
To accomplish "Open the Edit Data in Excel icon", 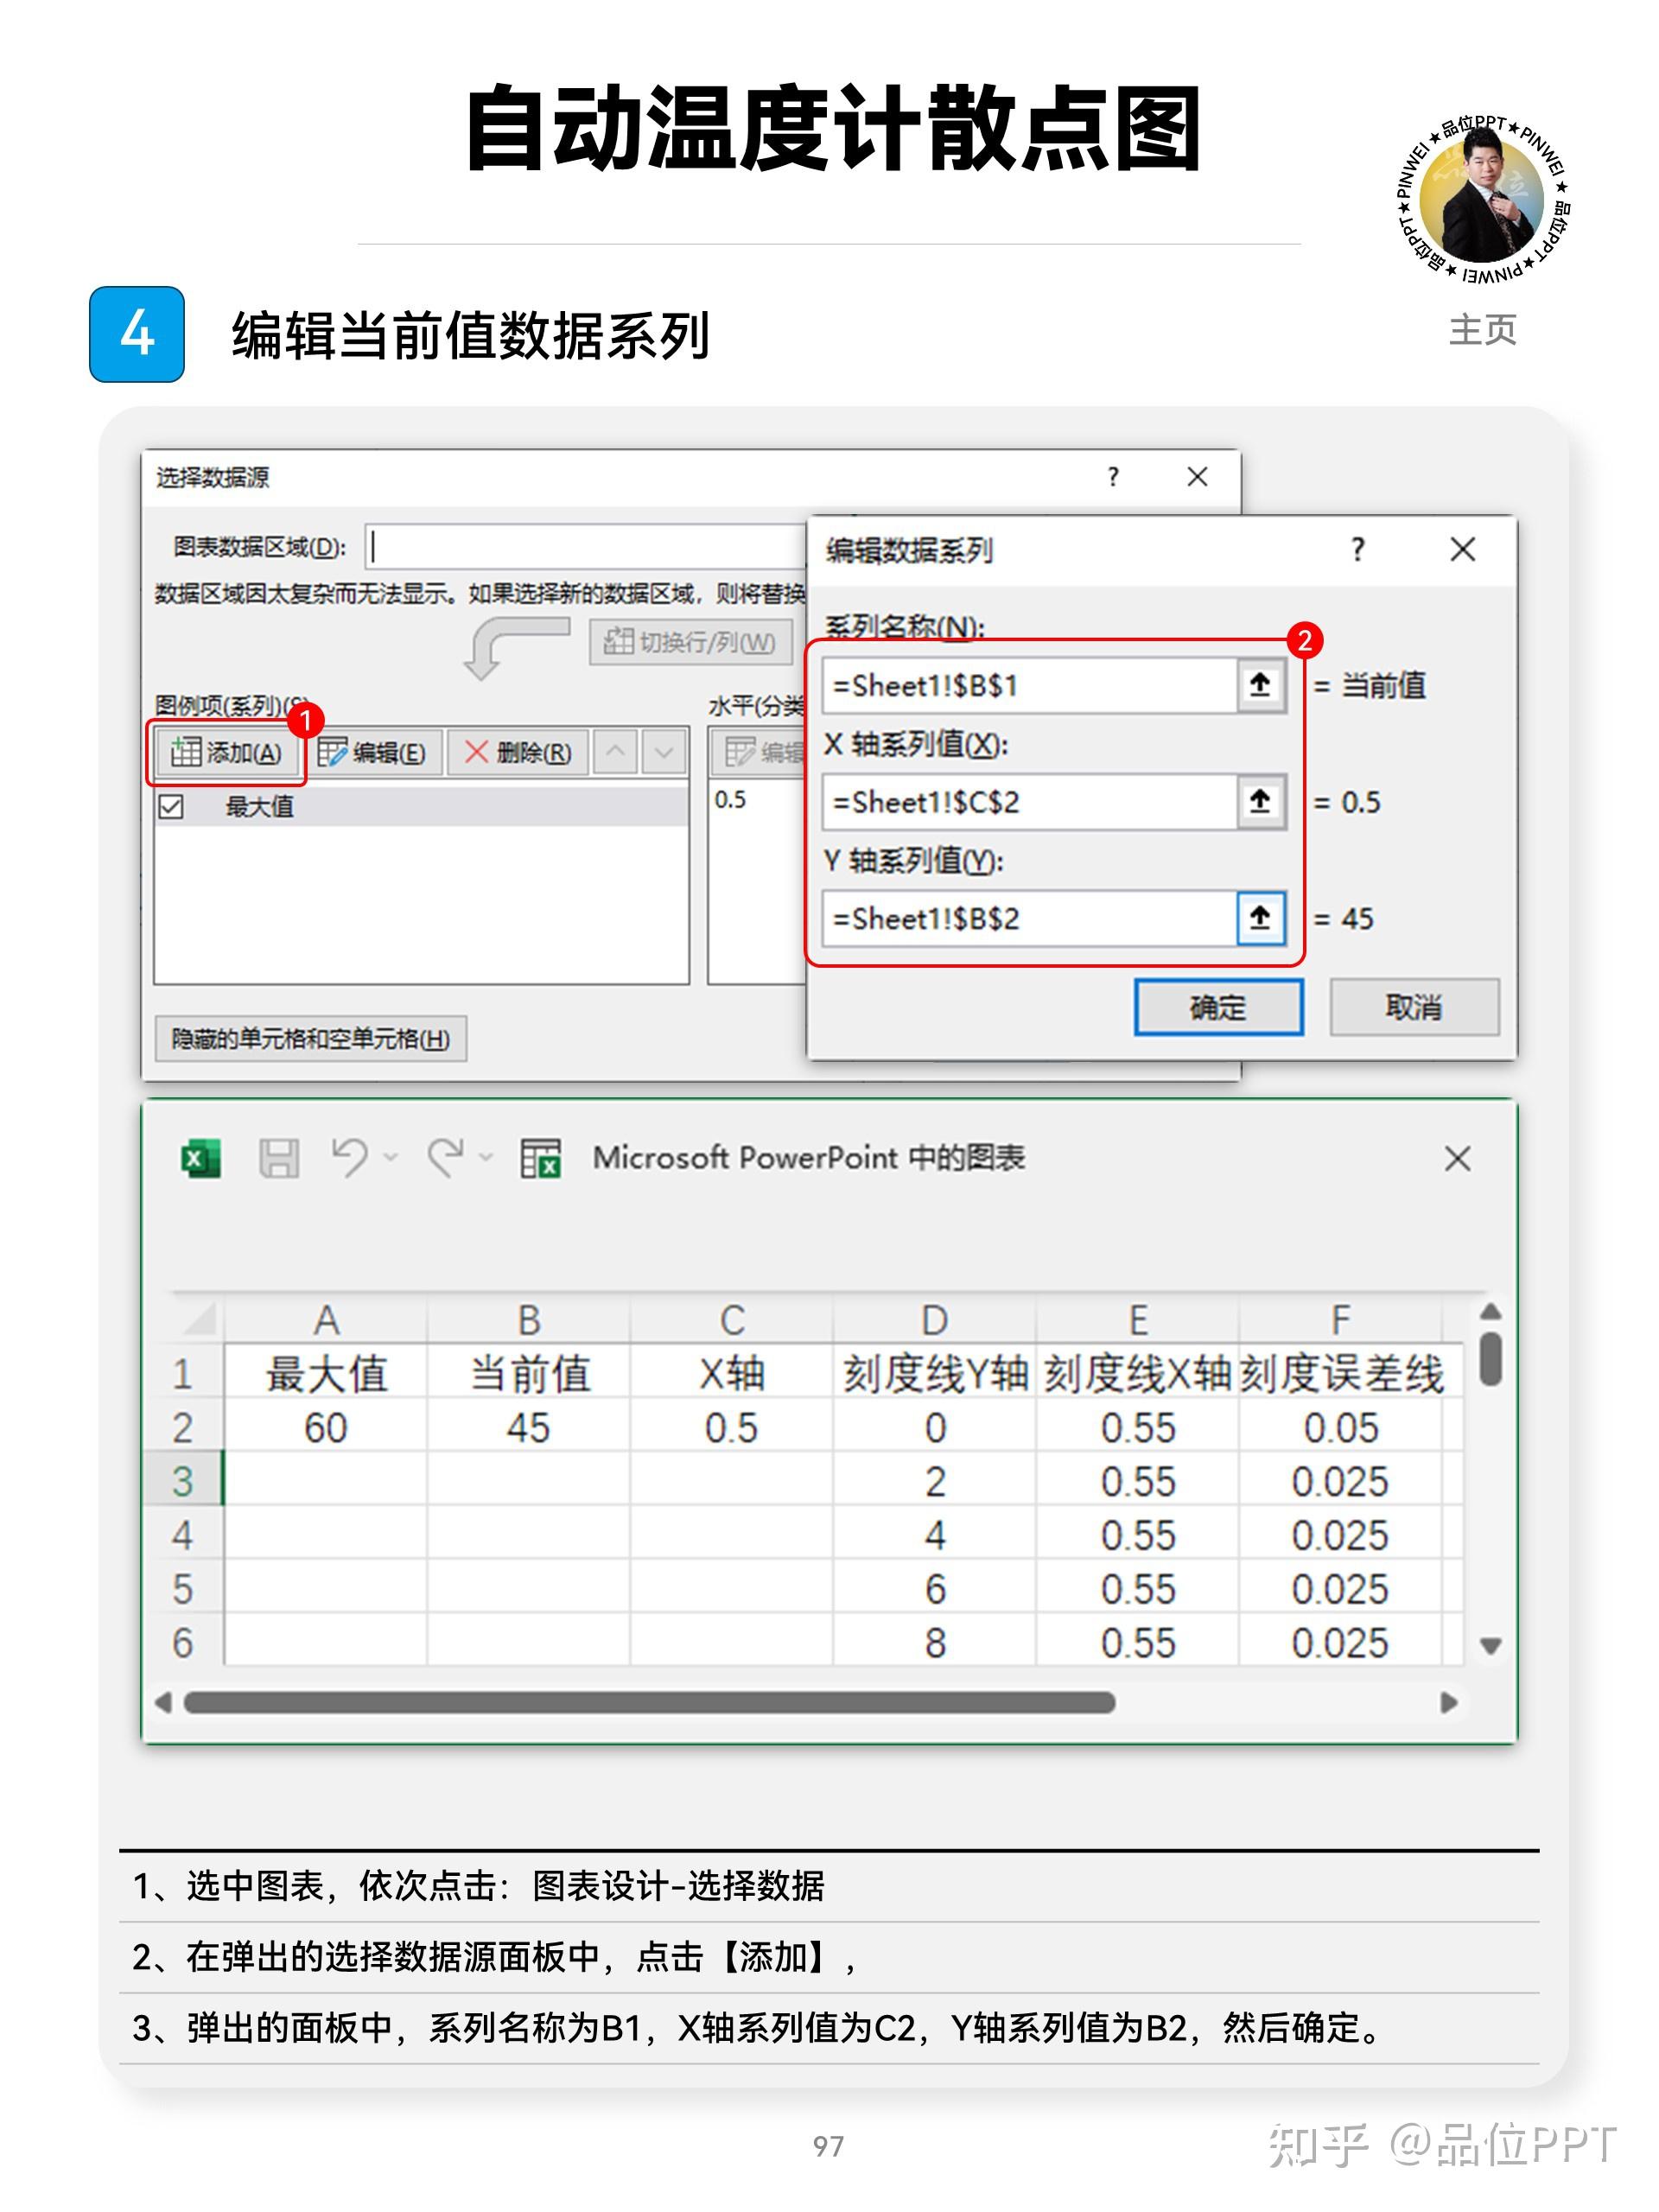I will 540,1158.
